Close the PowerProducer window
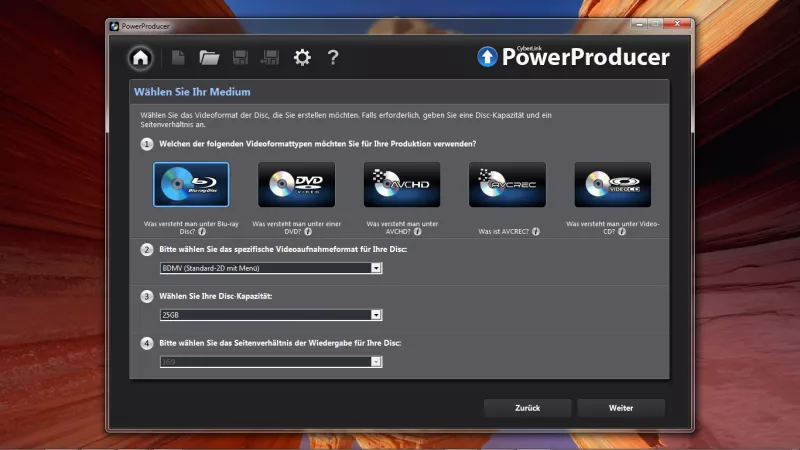Image resolution: width=800 pixels, height=450 pixels. point(678,23)
